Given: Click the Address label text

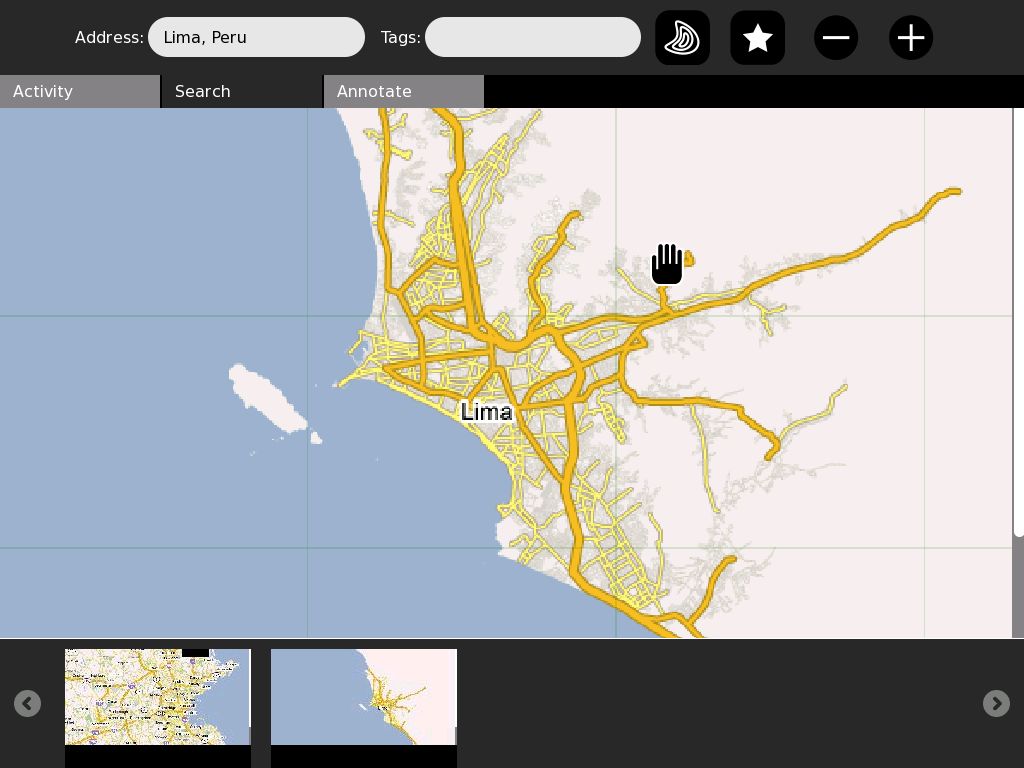Looking at the screenshot, I should pyautogui.click(x=109, y=37).
